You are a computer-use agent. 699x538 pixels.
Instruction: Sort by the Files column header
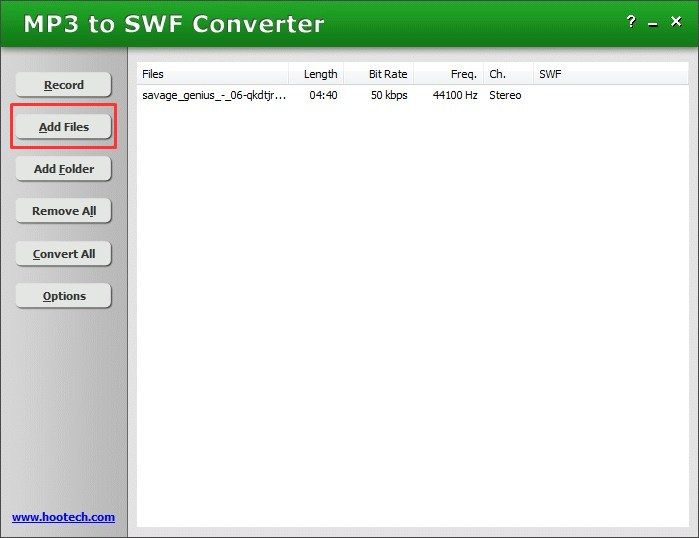(x=213, y=74)
